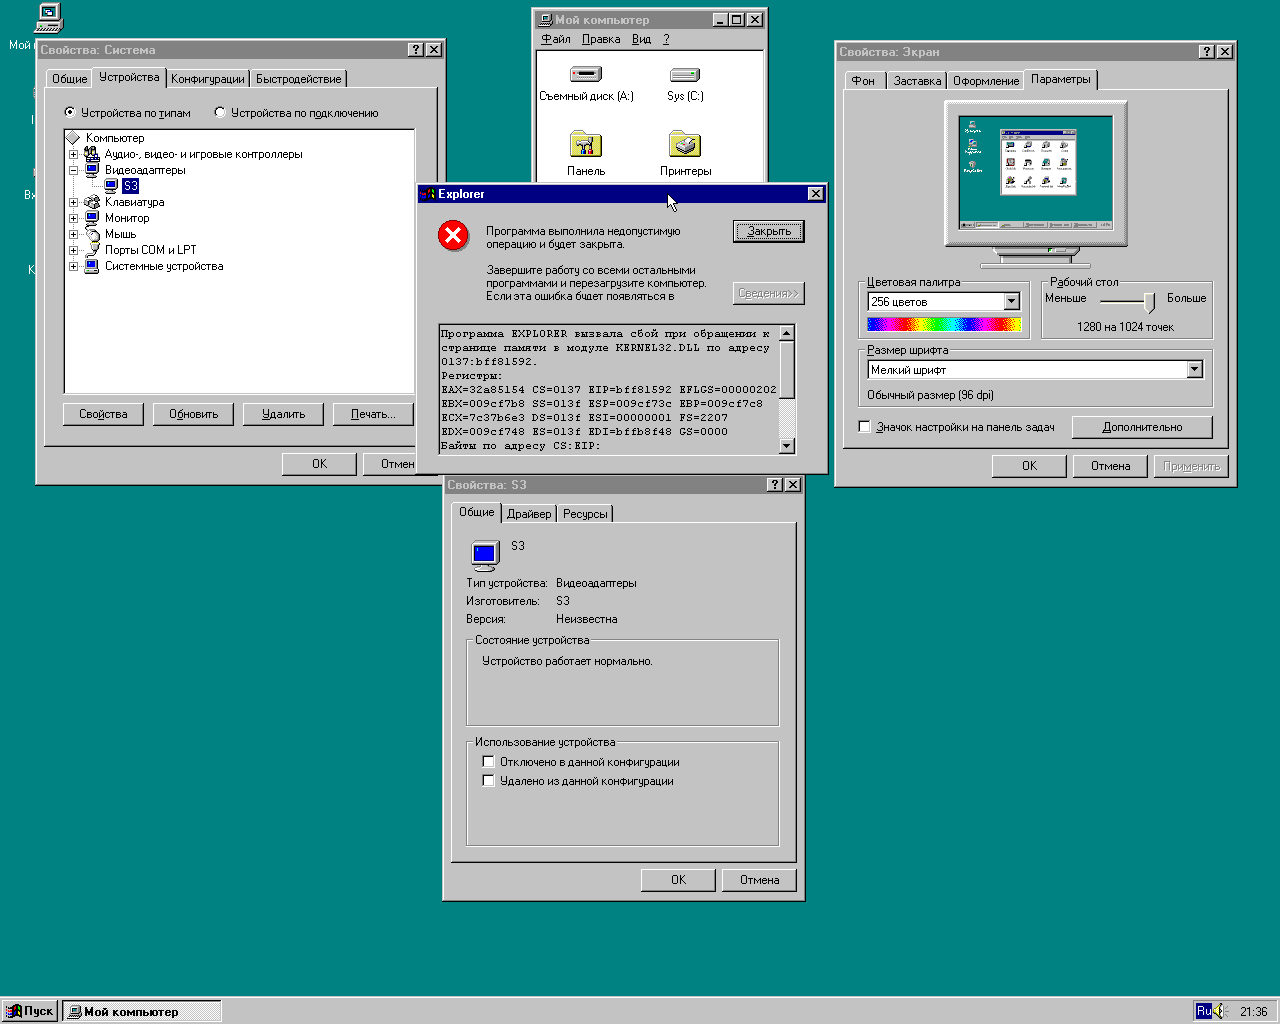Click the red error icon in Explorer dialog
Image resolution: width=1280 pixels, height=1024 pixels.
tap(453, 235)
